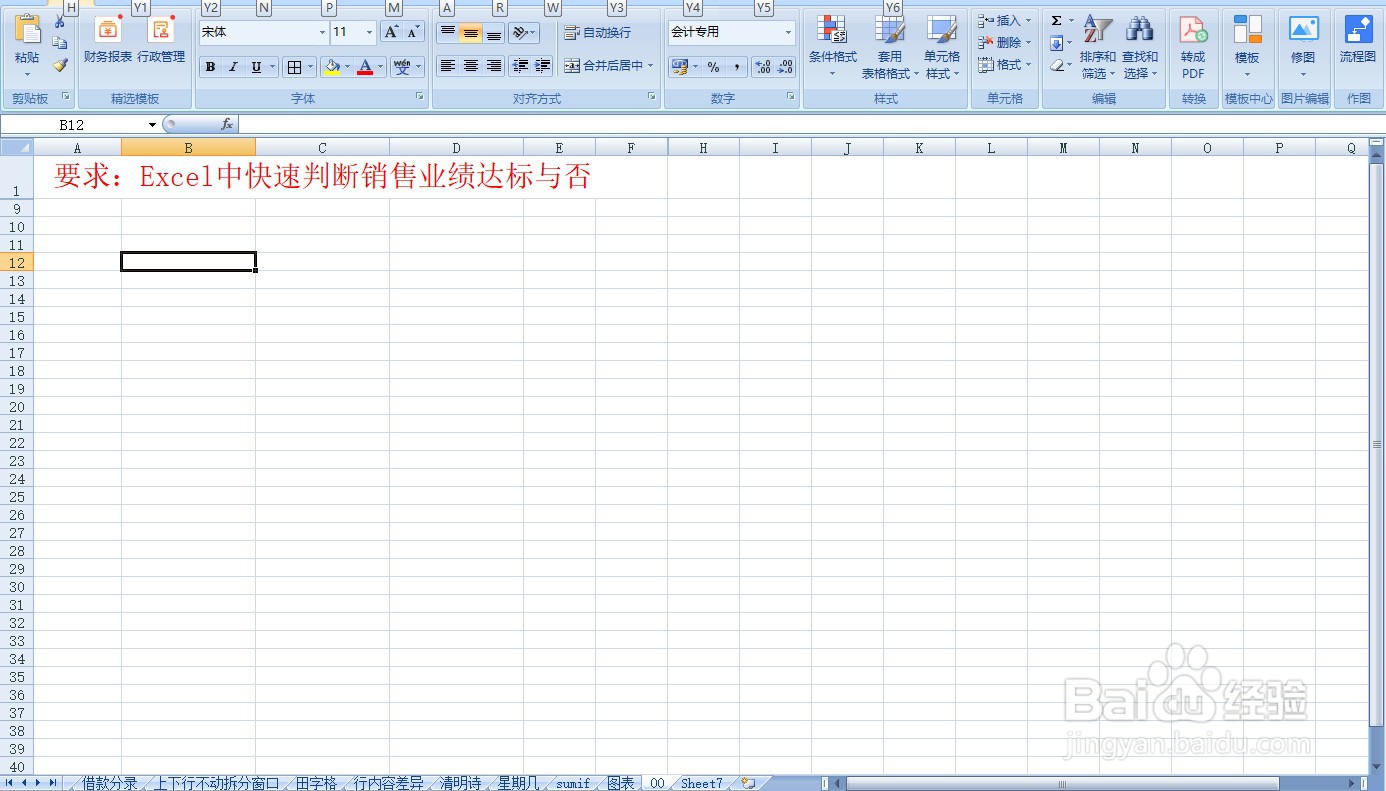
Task: Toggle align text right
Action: 493,66
